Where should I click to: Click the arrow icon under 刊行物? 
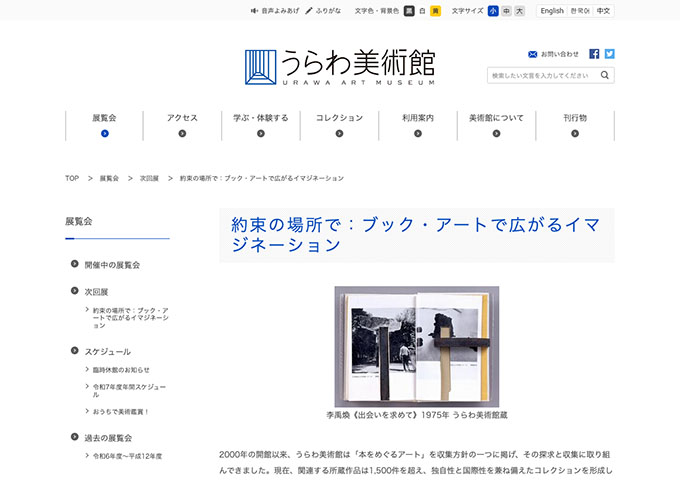[575, 134]
